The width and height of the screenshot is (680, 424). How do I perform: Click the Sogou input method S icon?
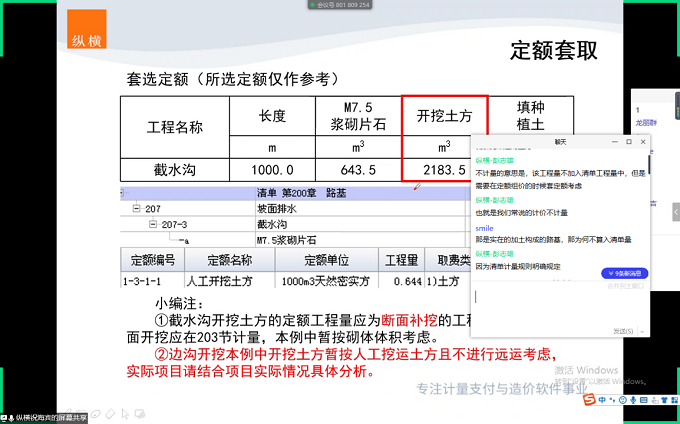tap(591, 401)
